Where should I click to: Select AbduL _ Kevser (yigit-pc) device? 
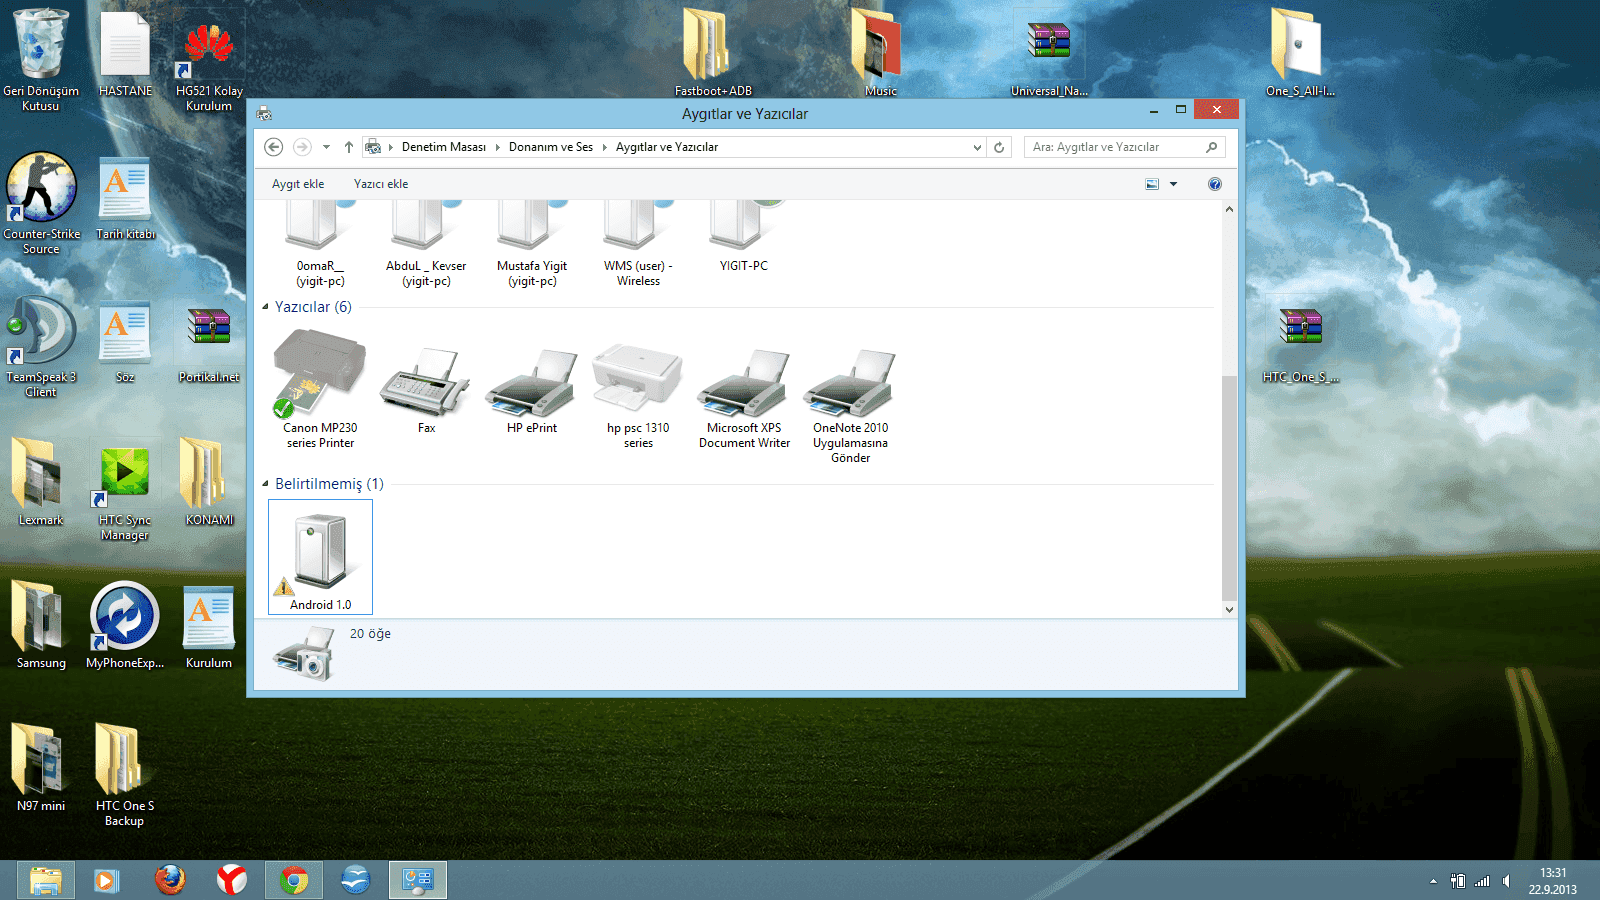[426, 243]
